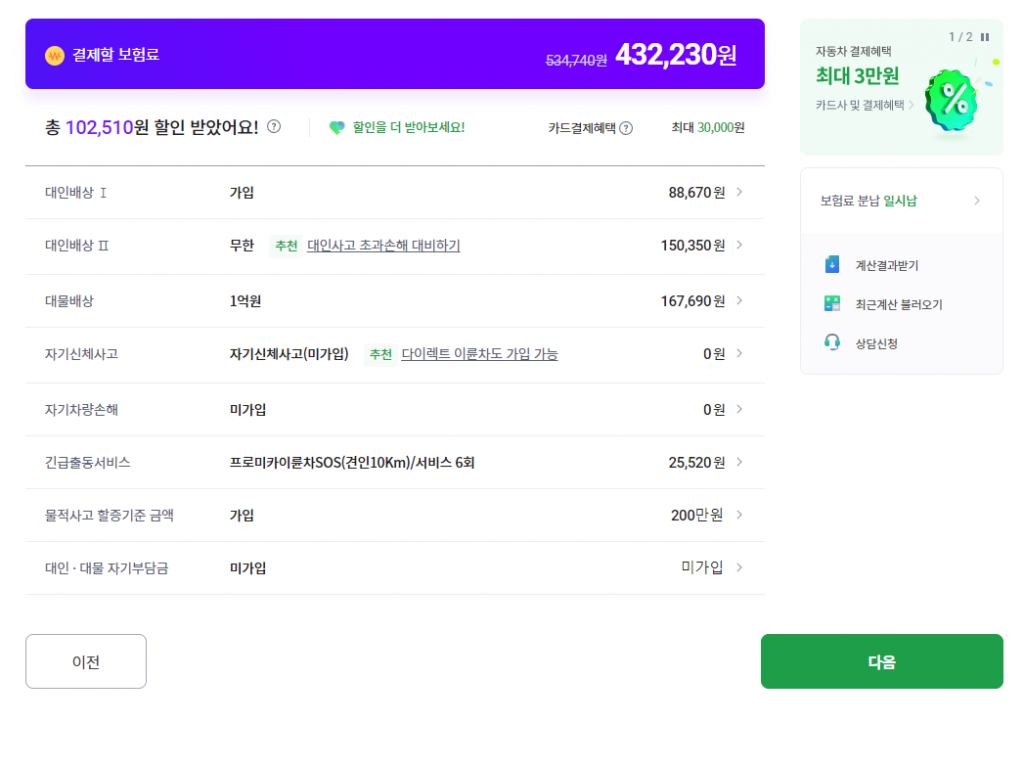Pause the promotional banner carousel
The image size is (1024, 768).
point(985,37)
